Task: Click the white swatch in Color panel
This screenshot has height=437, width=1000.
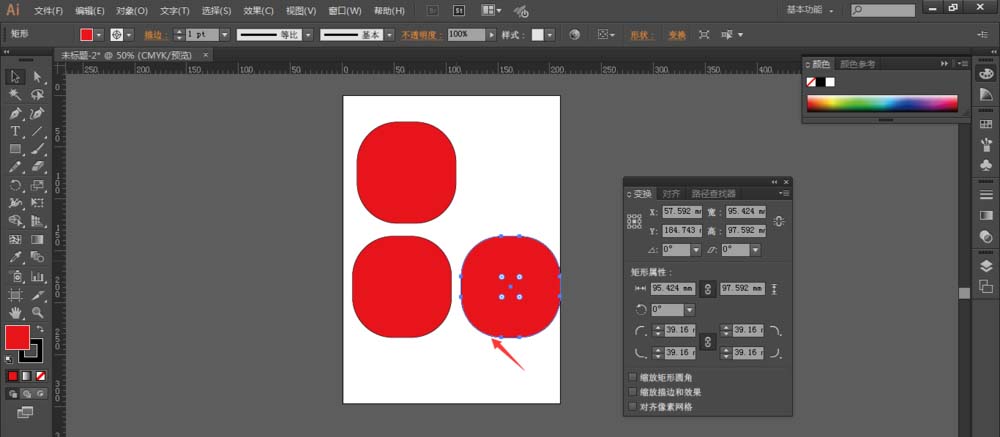Action: [x=830, y=82]
